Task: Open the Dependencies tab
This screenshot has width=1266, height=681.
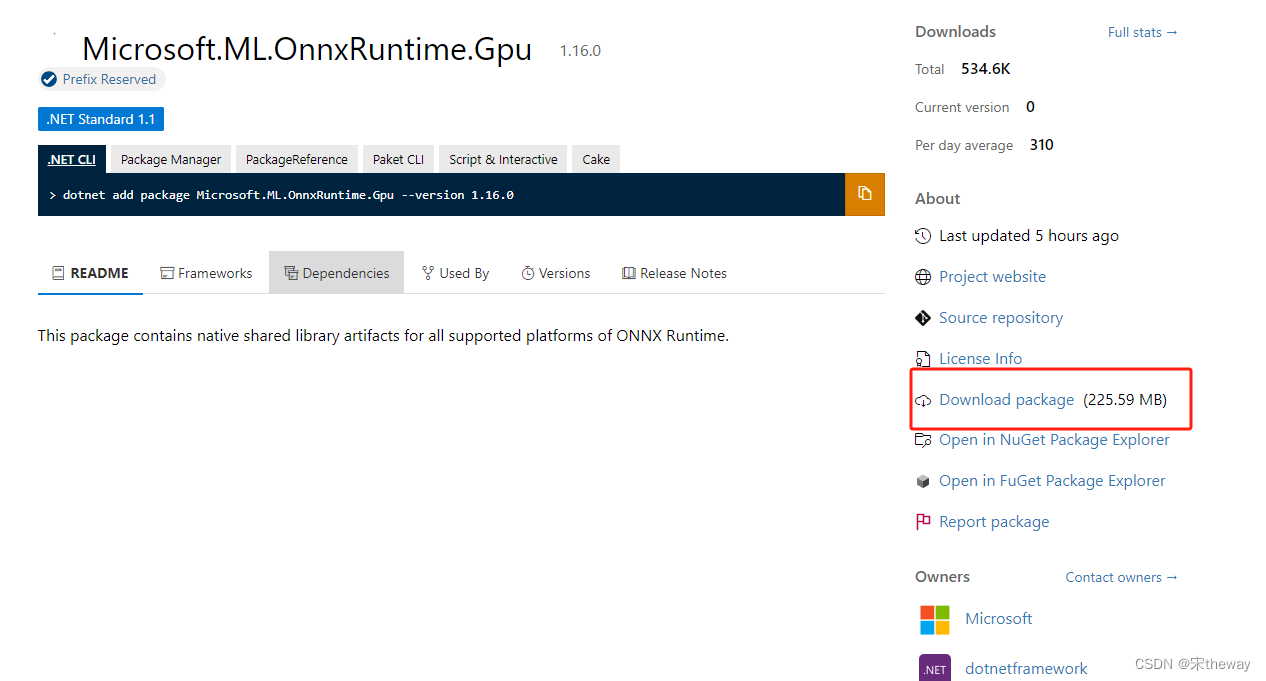Action: point(336,273)
